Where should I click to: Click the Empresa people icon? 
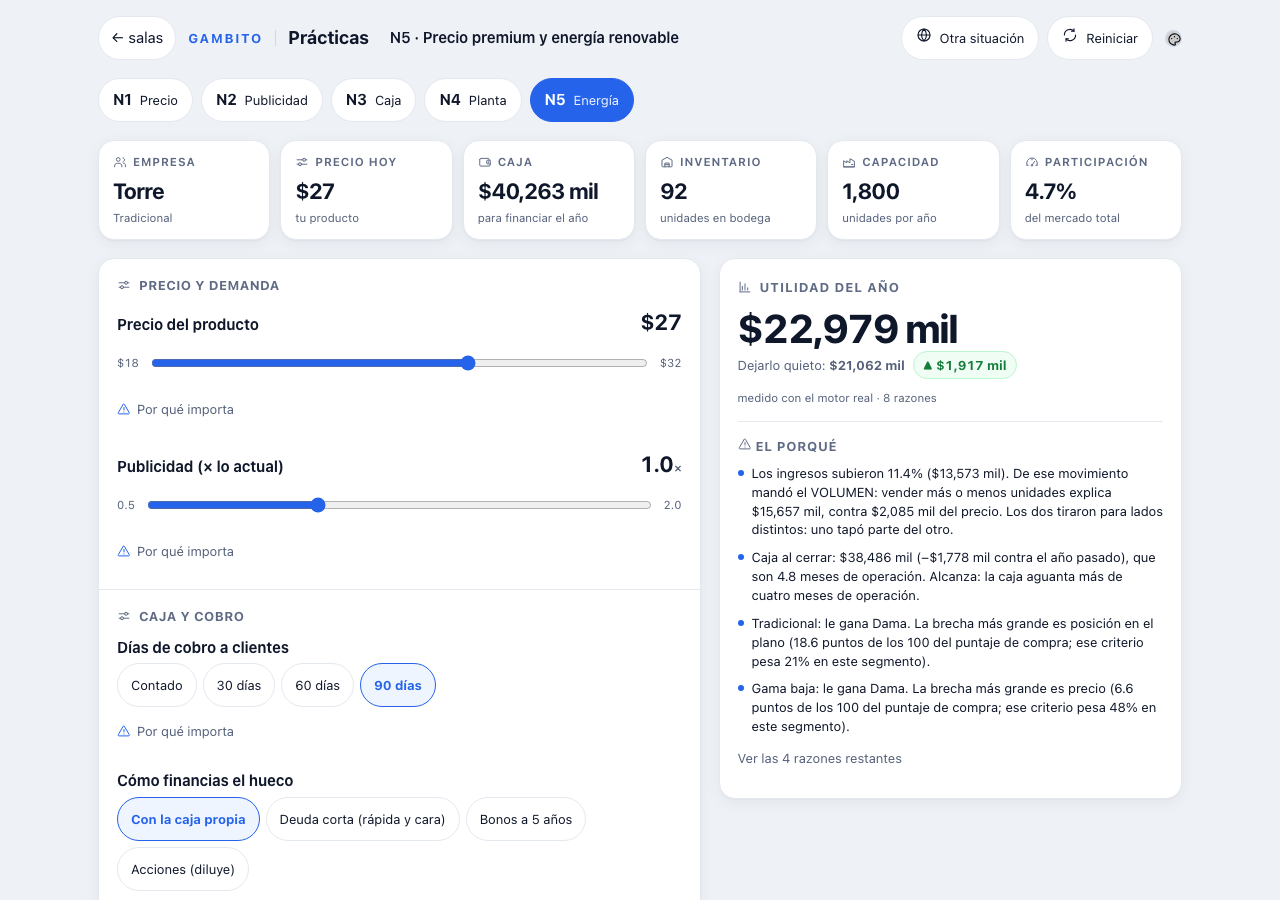120,162
